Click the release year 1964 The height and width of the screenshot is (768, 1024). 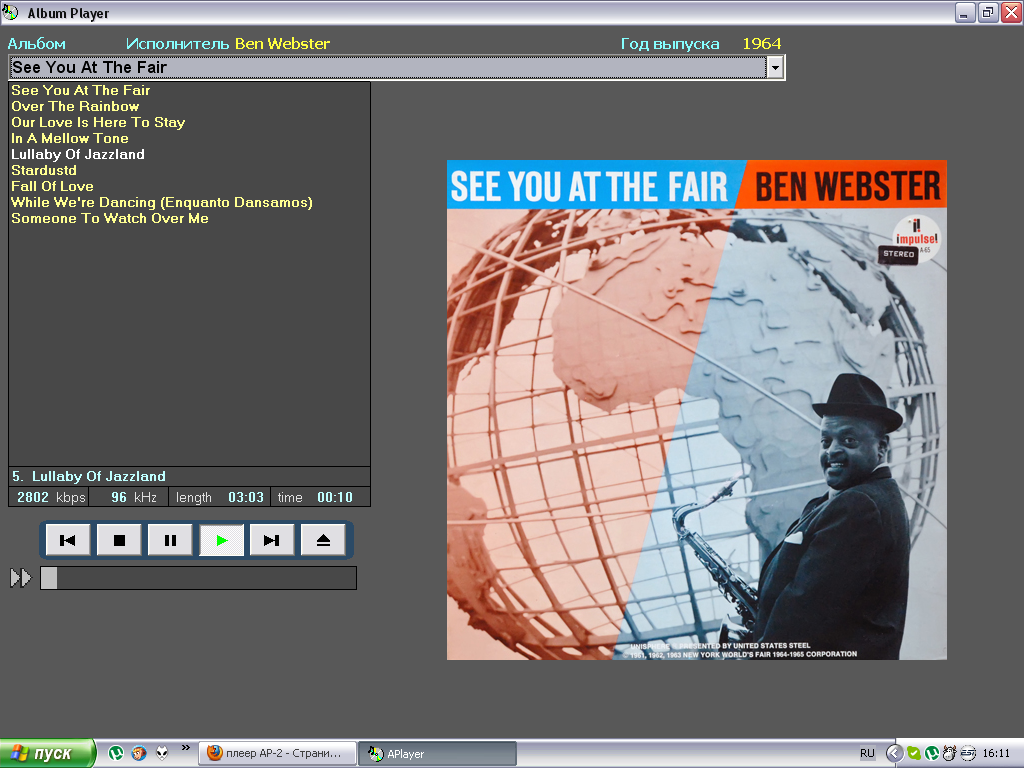pyautogui.click(x=761, y=44)
